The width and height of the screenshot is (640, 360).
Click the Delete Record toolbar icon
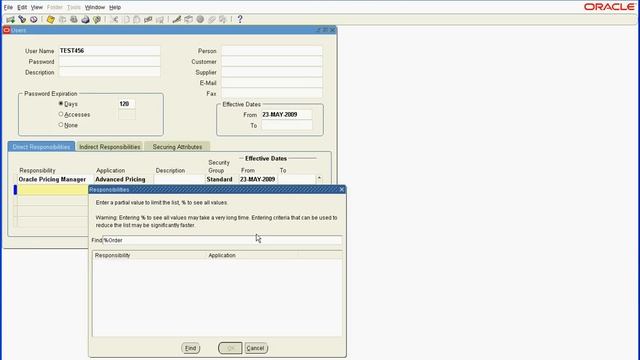[x=160, y=19]
